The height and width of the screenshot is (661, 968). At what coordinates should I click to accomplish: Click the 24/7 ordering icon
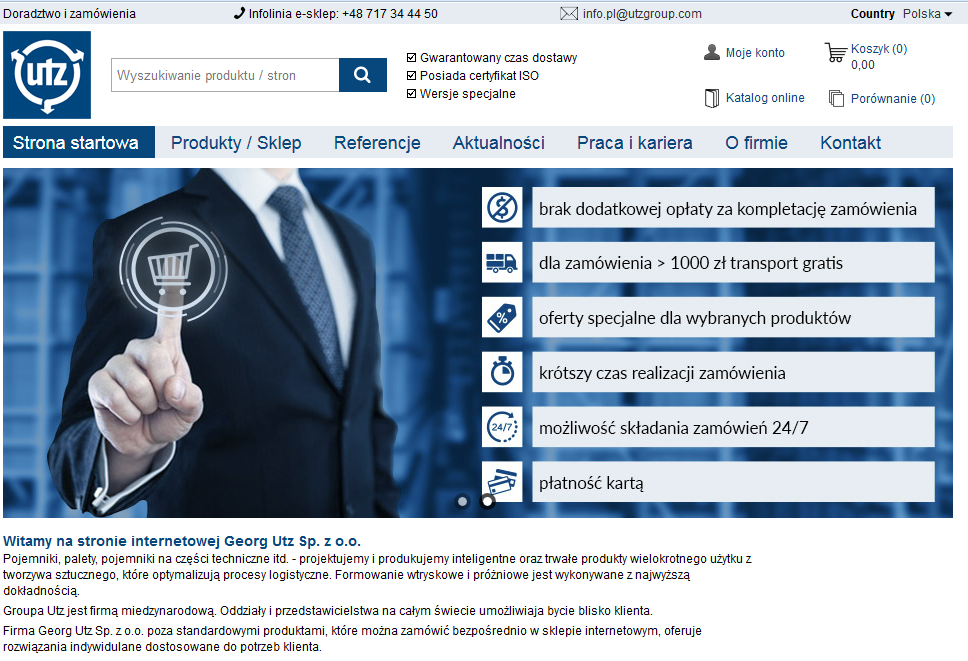(x=500, y=427)
